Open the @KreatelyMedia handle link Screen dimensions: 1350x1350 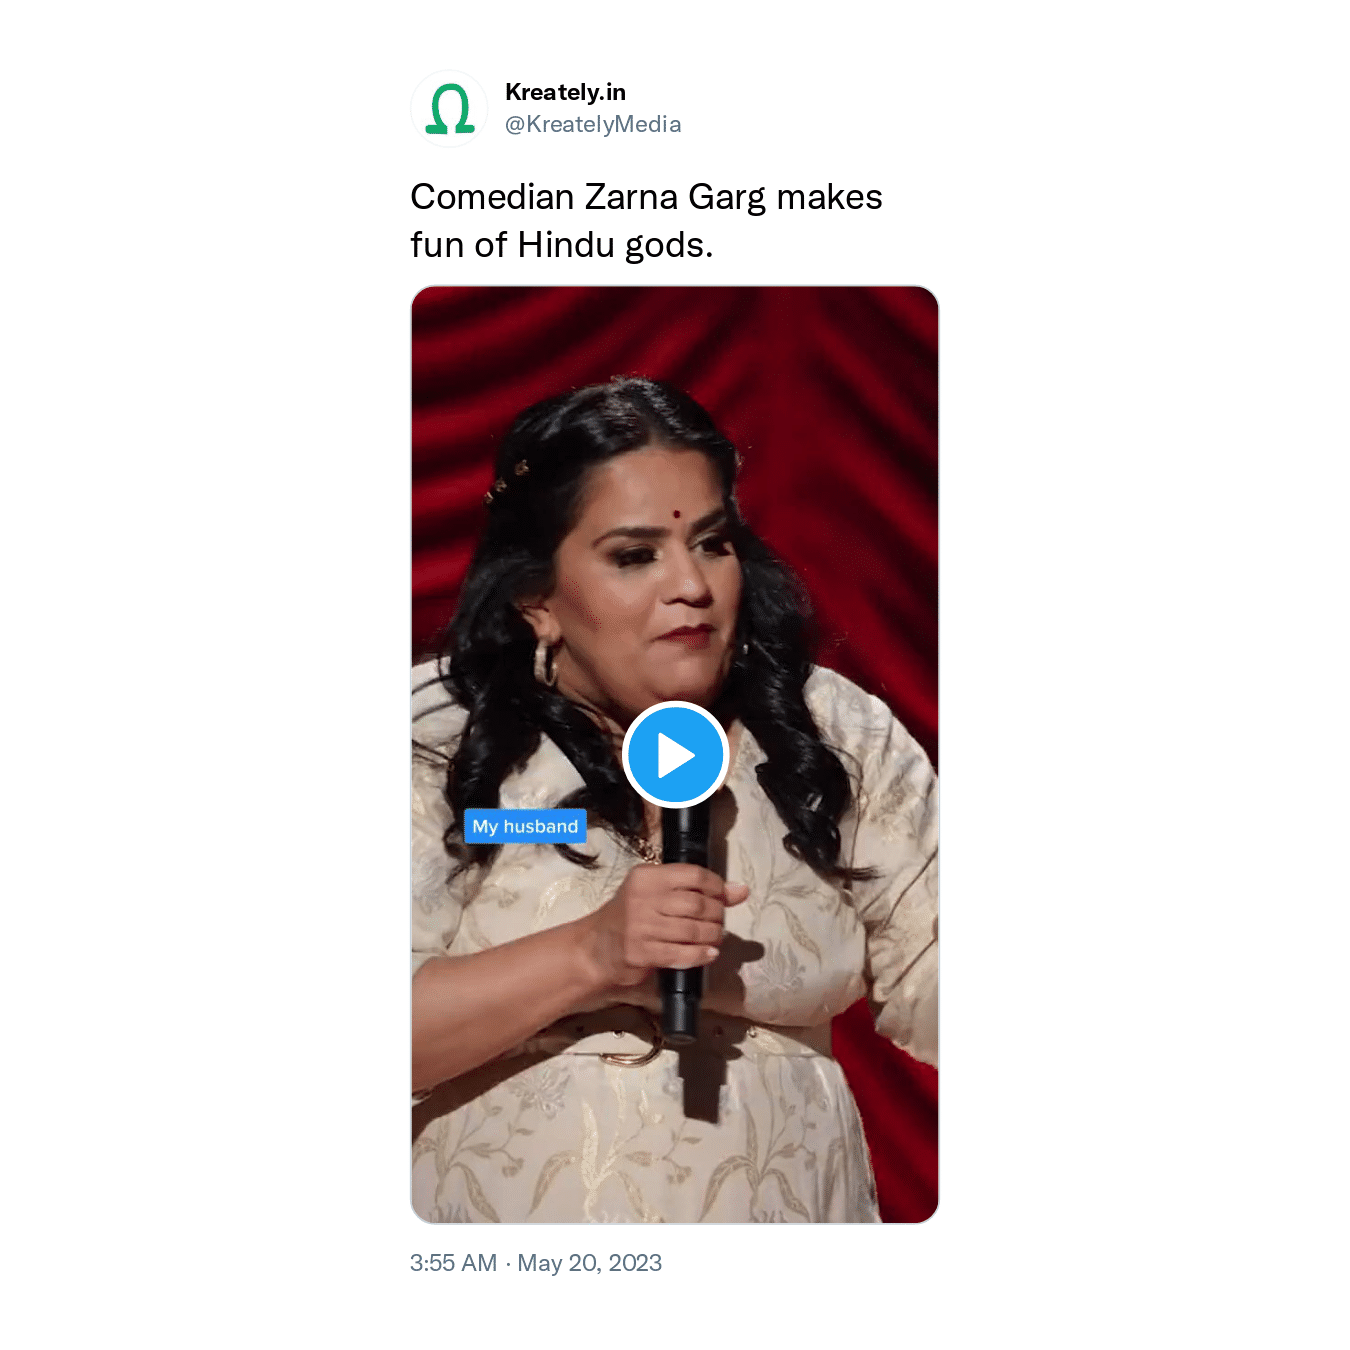pyautogui.click(x=593, y=124)
